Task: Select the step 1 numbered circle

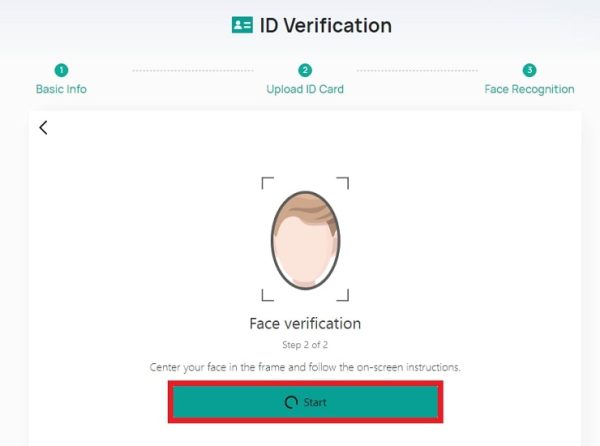Action: tap(61, 70)
